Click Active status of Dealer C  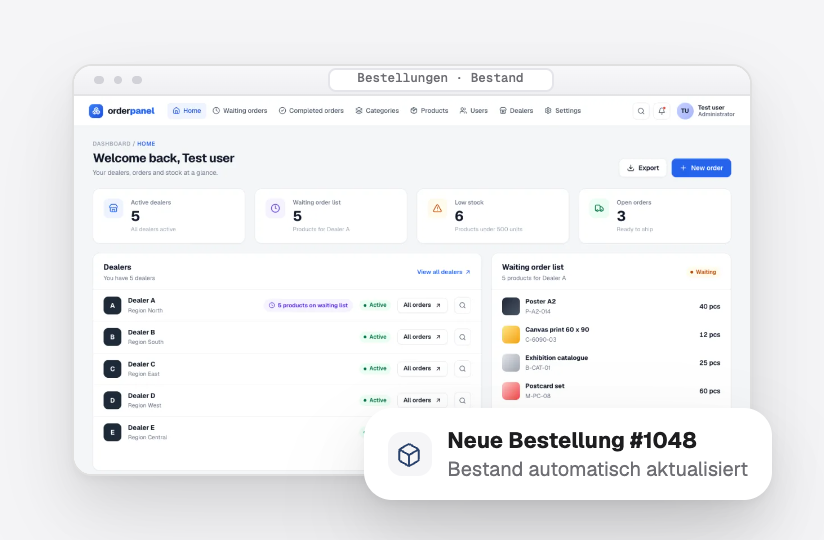coord(375,369)
